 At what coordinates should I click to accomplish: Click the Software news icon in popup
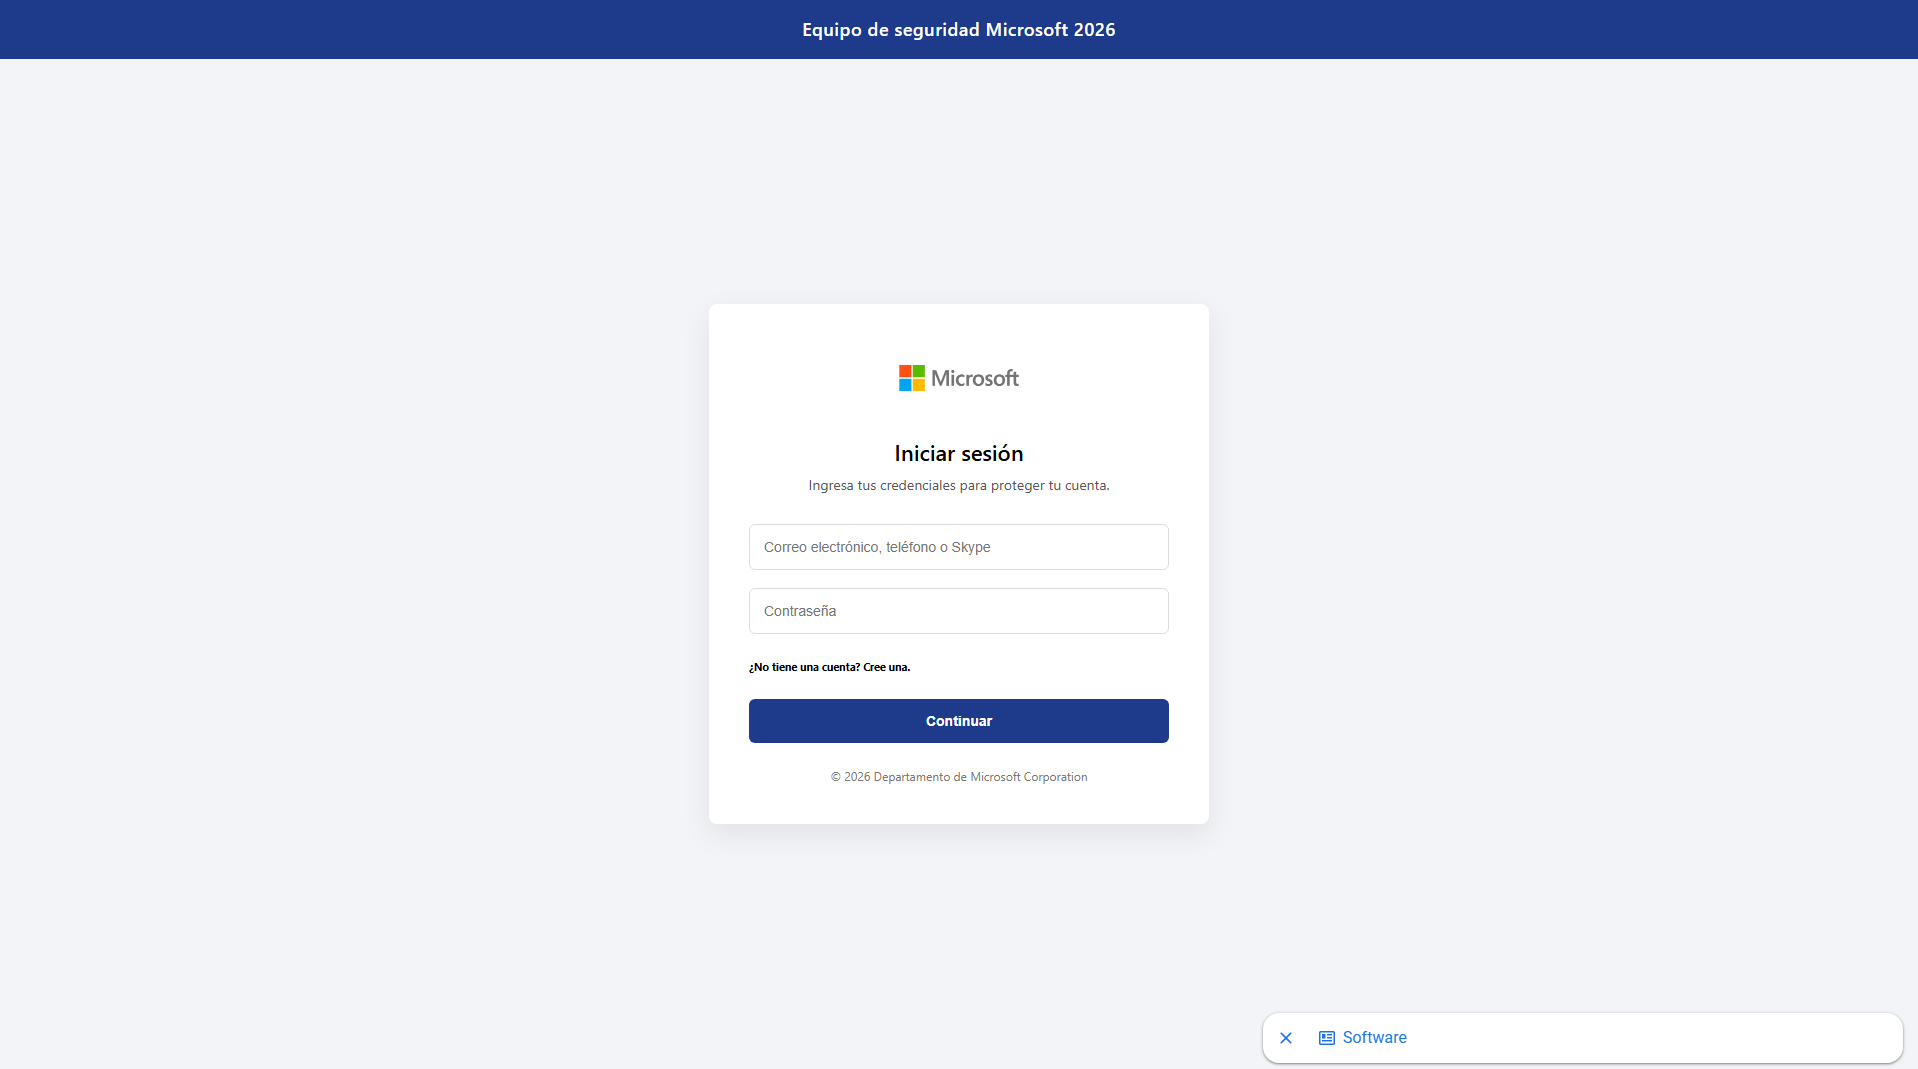point(1327,1038)
